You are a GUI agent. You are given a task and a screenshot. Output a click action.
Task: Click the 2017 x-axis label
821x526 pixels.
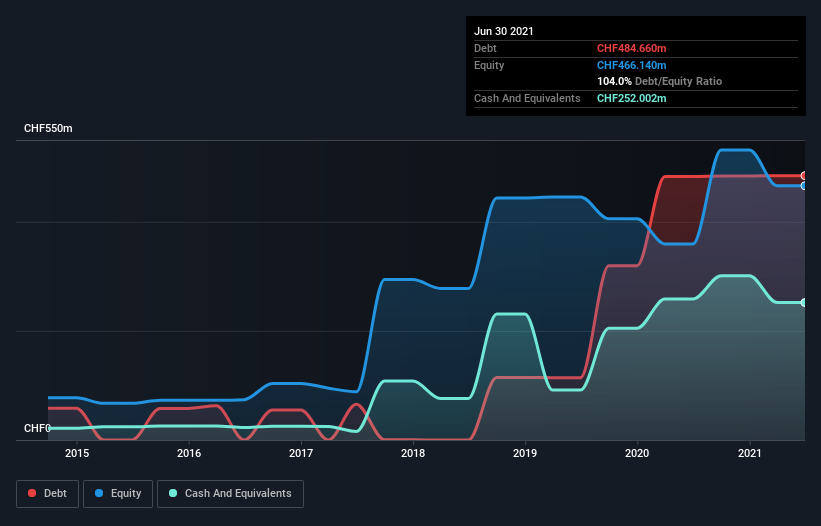click(x=301, y=453)
